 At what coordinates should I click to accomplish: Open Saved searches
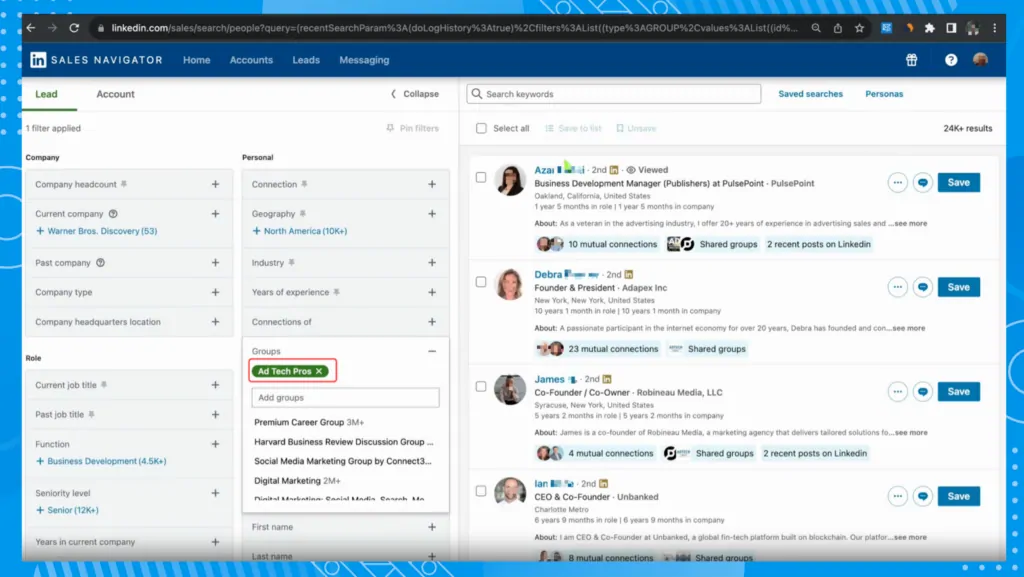point(810,94)
